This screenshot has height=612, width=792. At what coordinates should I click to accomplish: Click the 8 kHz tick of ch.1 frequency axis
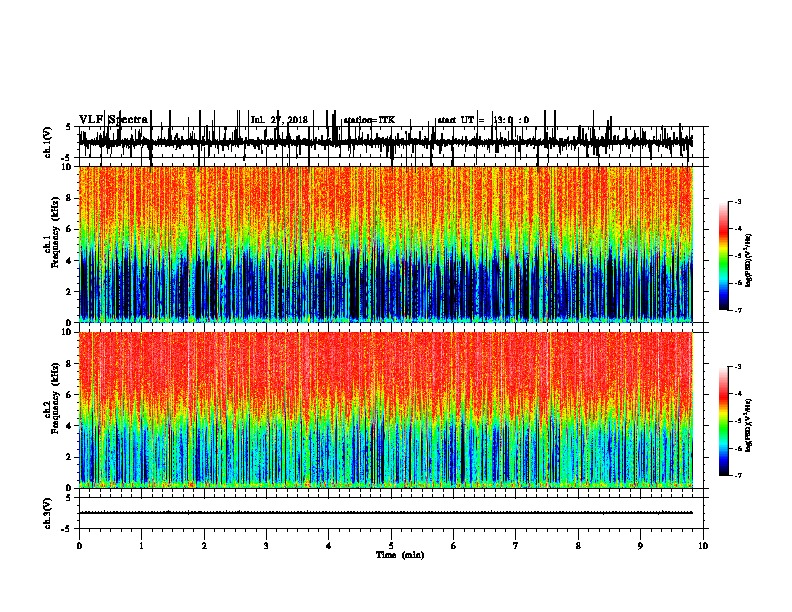click(70, 198)
